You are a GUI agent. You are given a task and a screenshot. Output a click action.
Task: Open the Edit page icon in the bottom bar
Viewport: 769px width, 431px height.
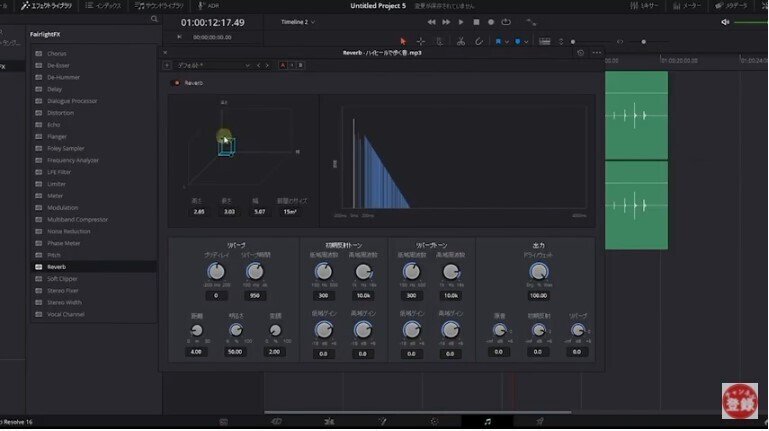[x=329, y=422]
